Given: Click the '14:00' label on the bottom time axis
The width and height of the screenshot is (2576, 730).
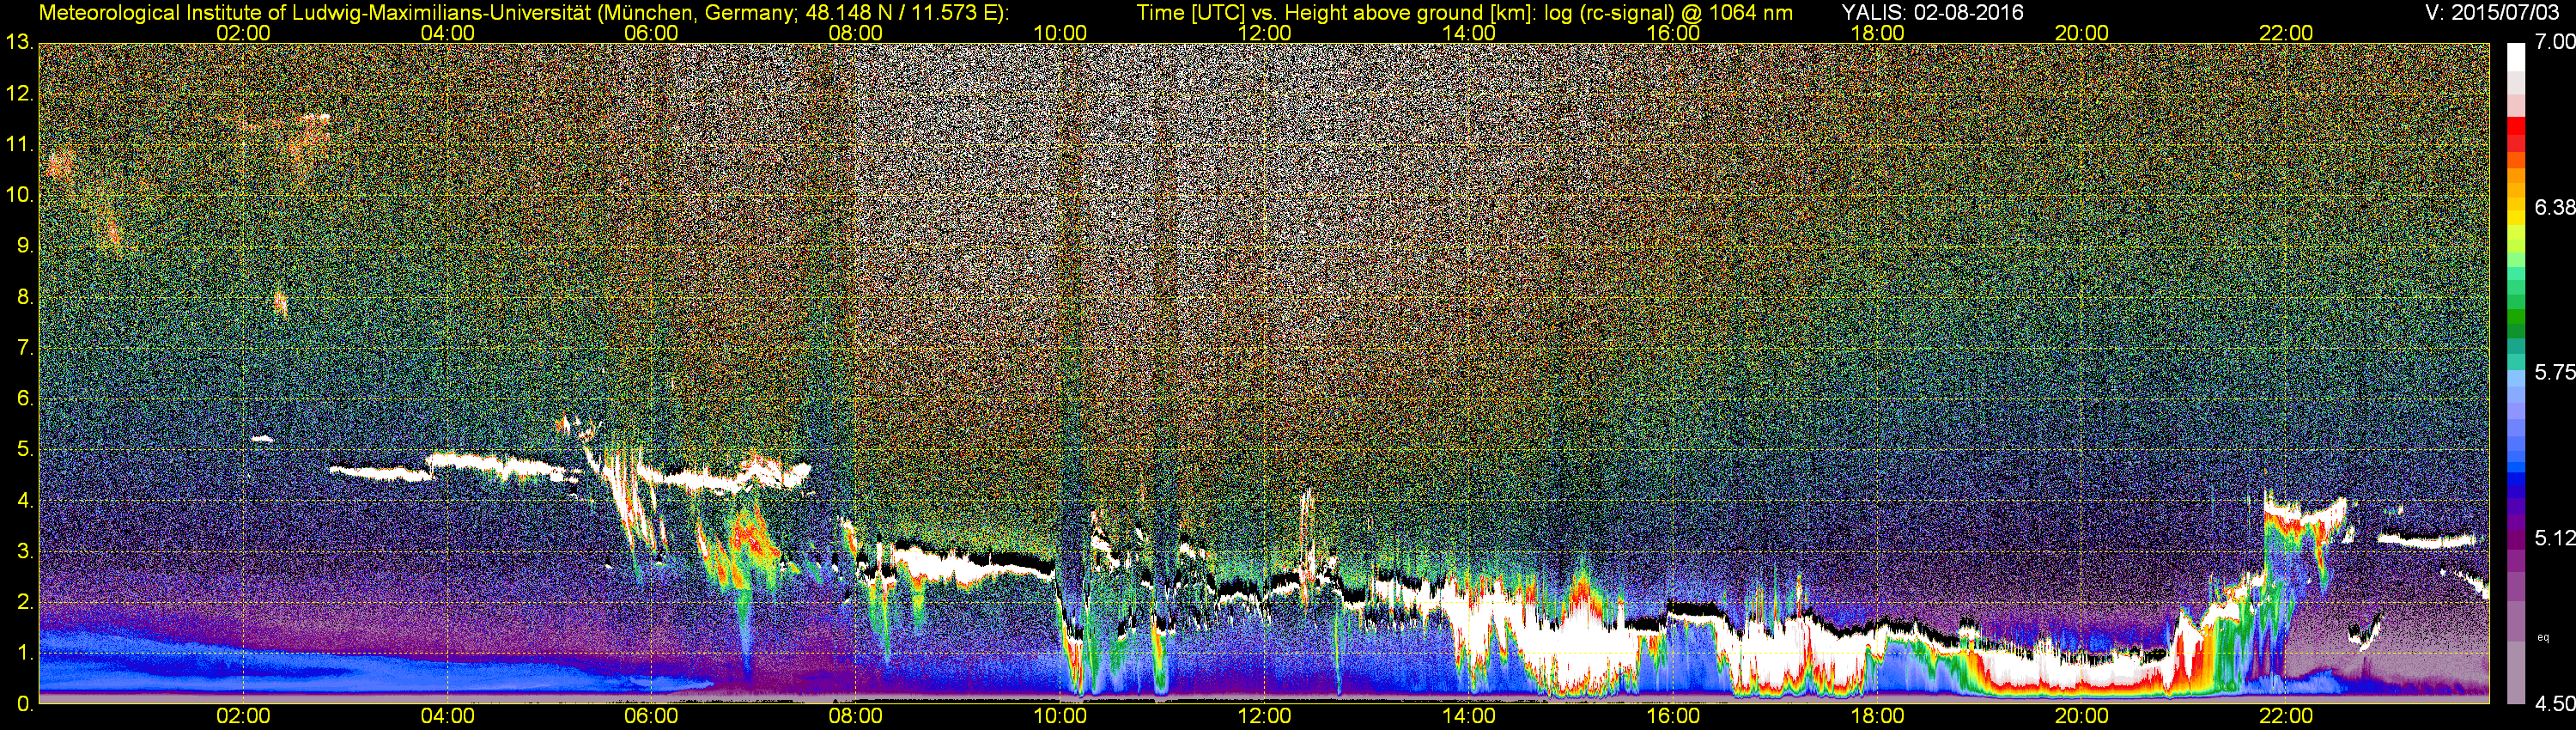Looking at the screenshot, I should point(1469,716).
